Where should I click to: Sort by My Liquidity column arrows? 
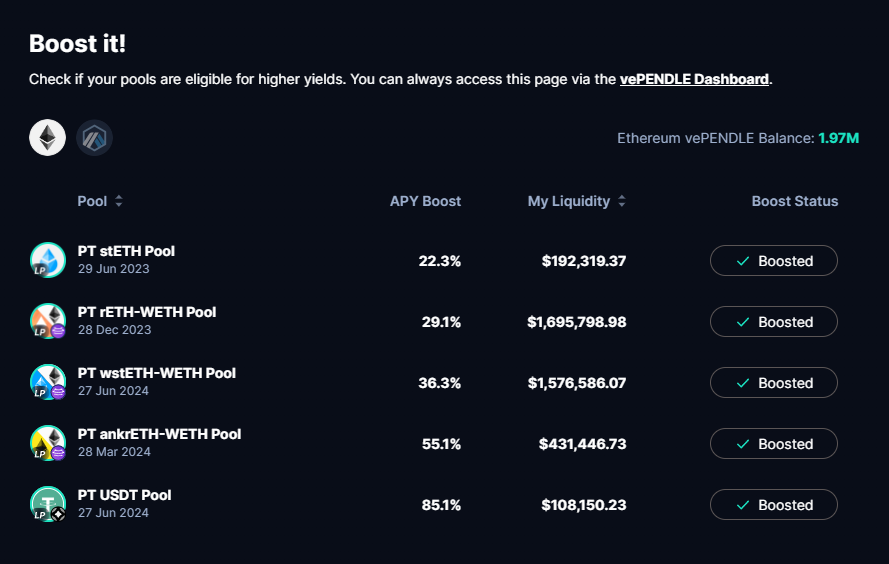(622, 201)
